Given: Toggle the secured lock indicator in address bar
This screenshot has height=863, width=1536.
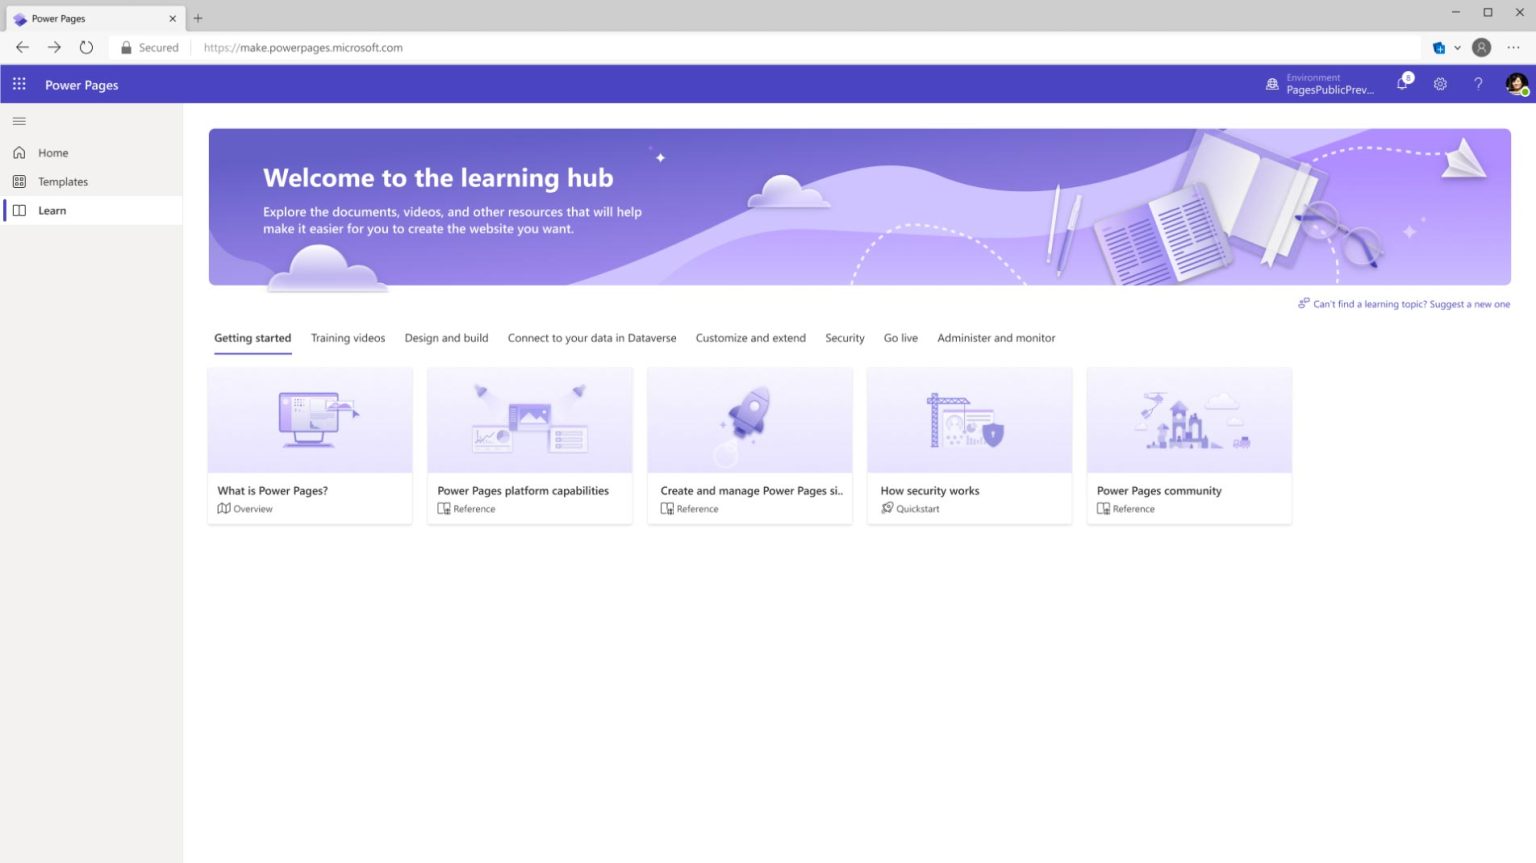Looking at the screenshot, I should coord(126,47).
